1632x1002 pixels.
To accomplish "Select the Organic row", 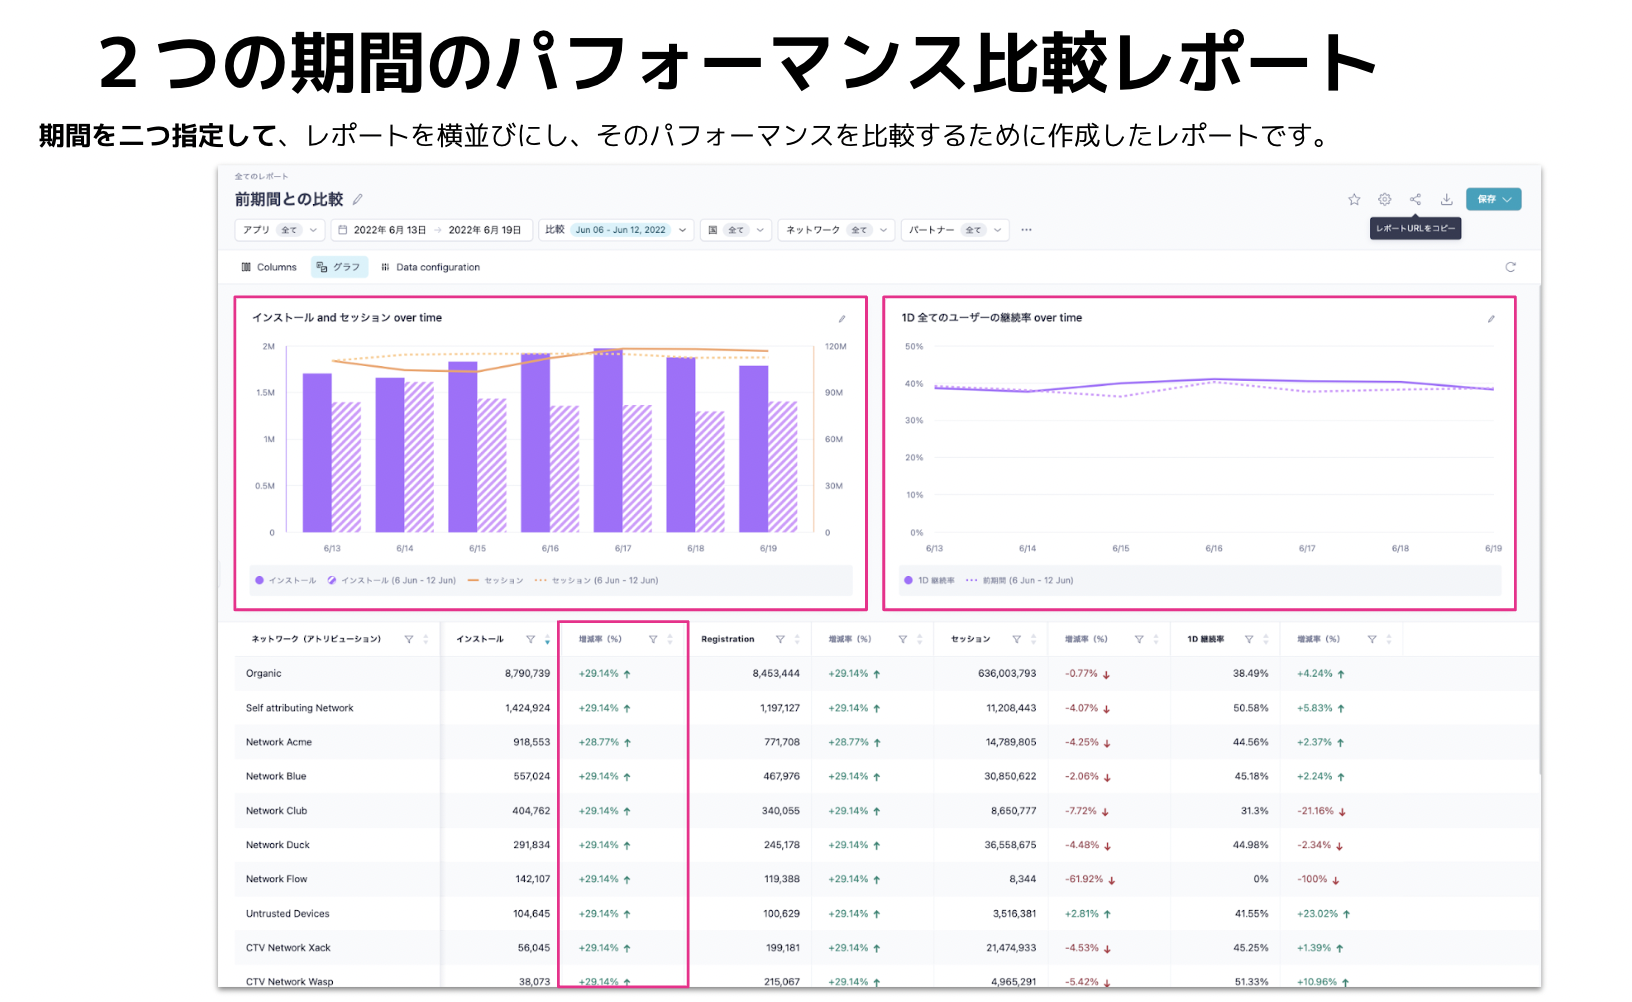I will [887, 674].
